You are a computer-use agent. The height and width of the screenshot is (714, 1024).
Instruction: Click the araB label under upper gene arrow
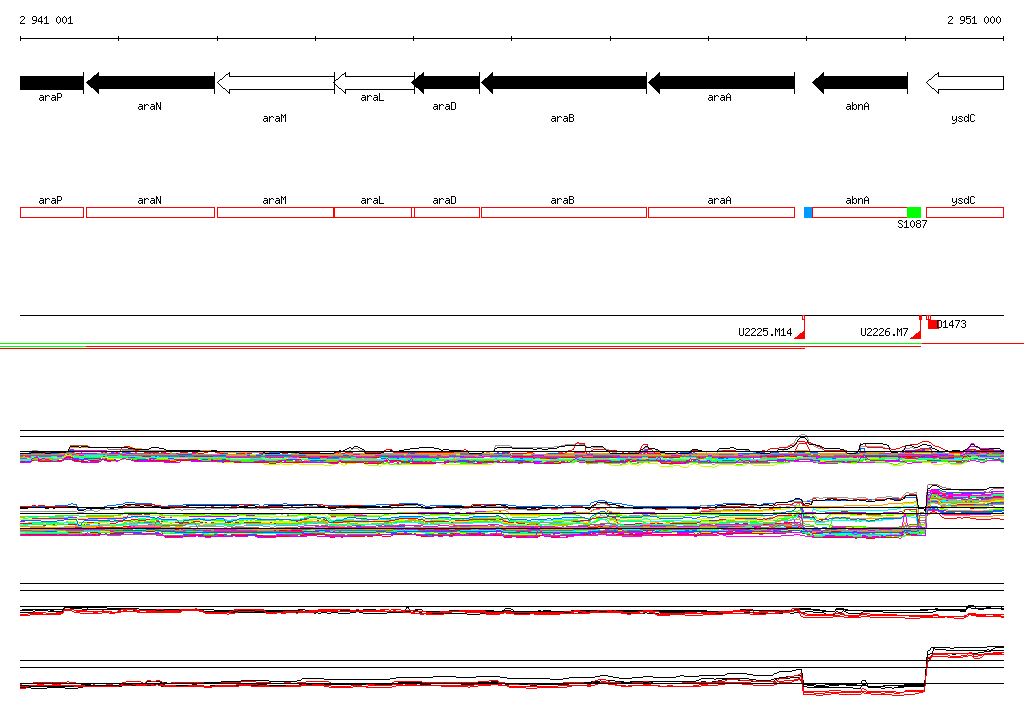[x=562, y=118]
